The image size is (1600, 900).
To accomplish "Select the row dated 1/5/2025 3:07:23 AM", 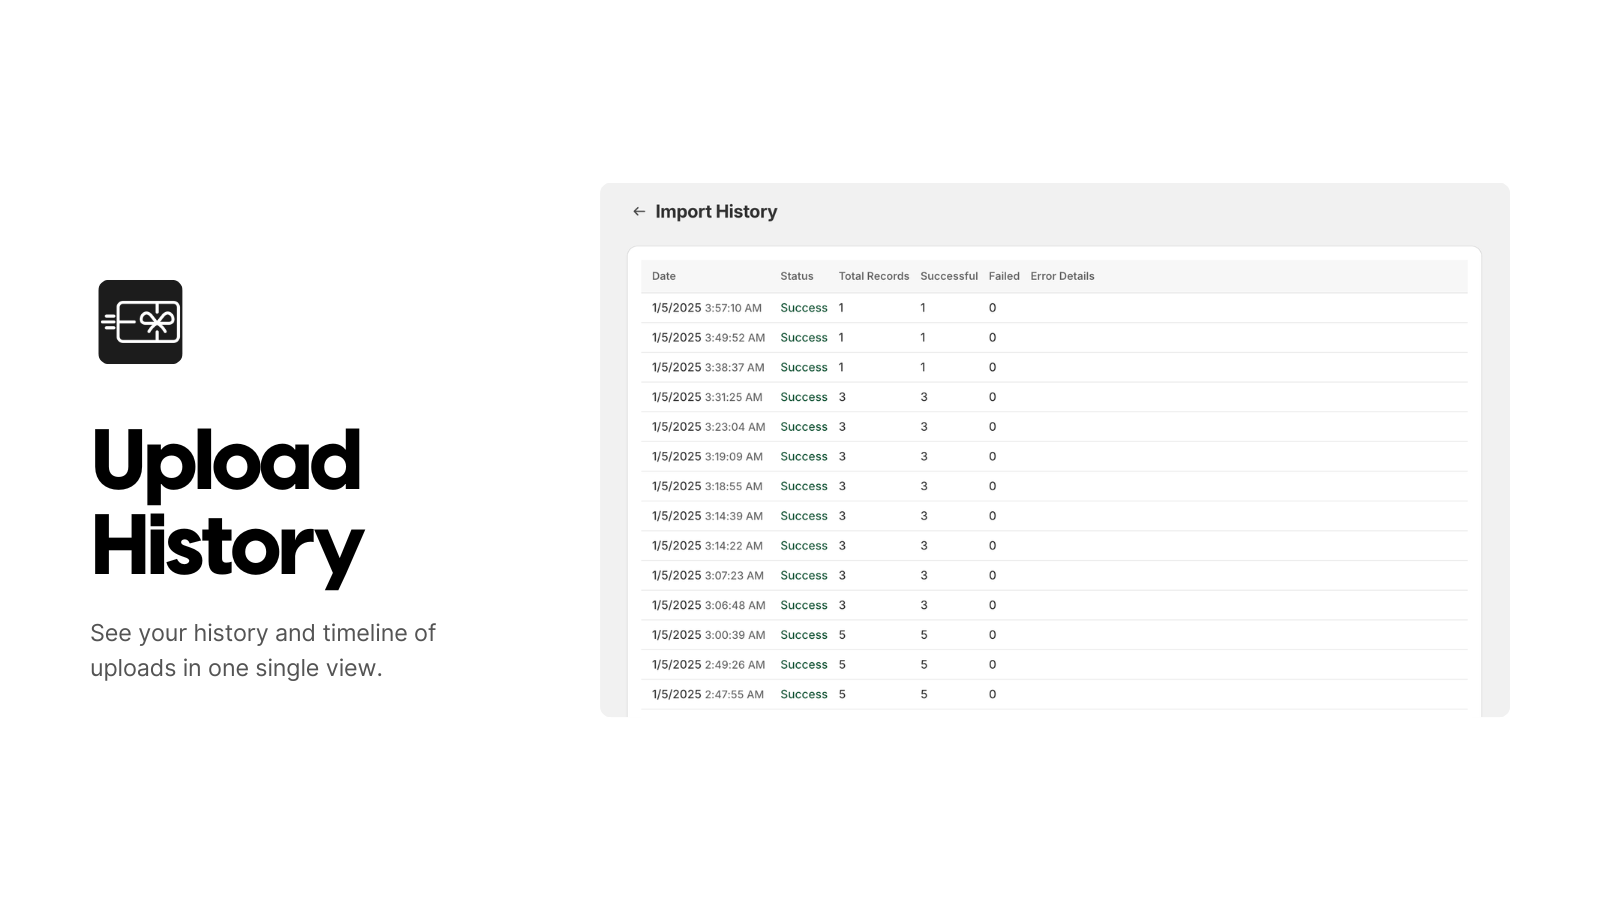I will click(706, 575).
